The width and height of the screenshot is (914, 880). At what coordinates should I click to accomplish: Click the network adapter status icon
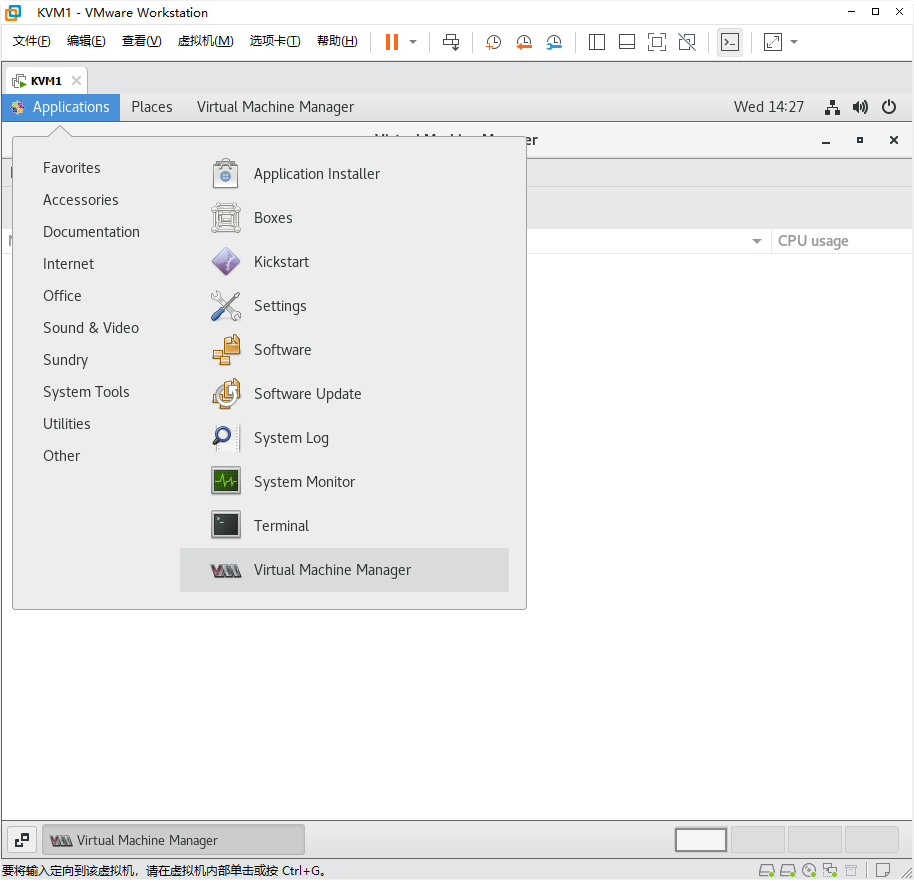(x=830, y=871)
